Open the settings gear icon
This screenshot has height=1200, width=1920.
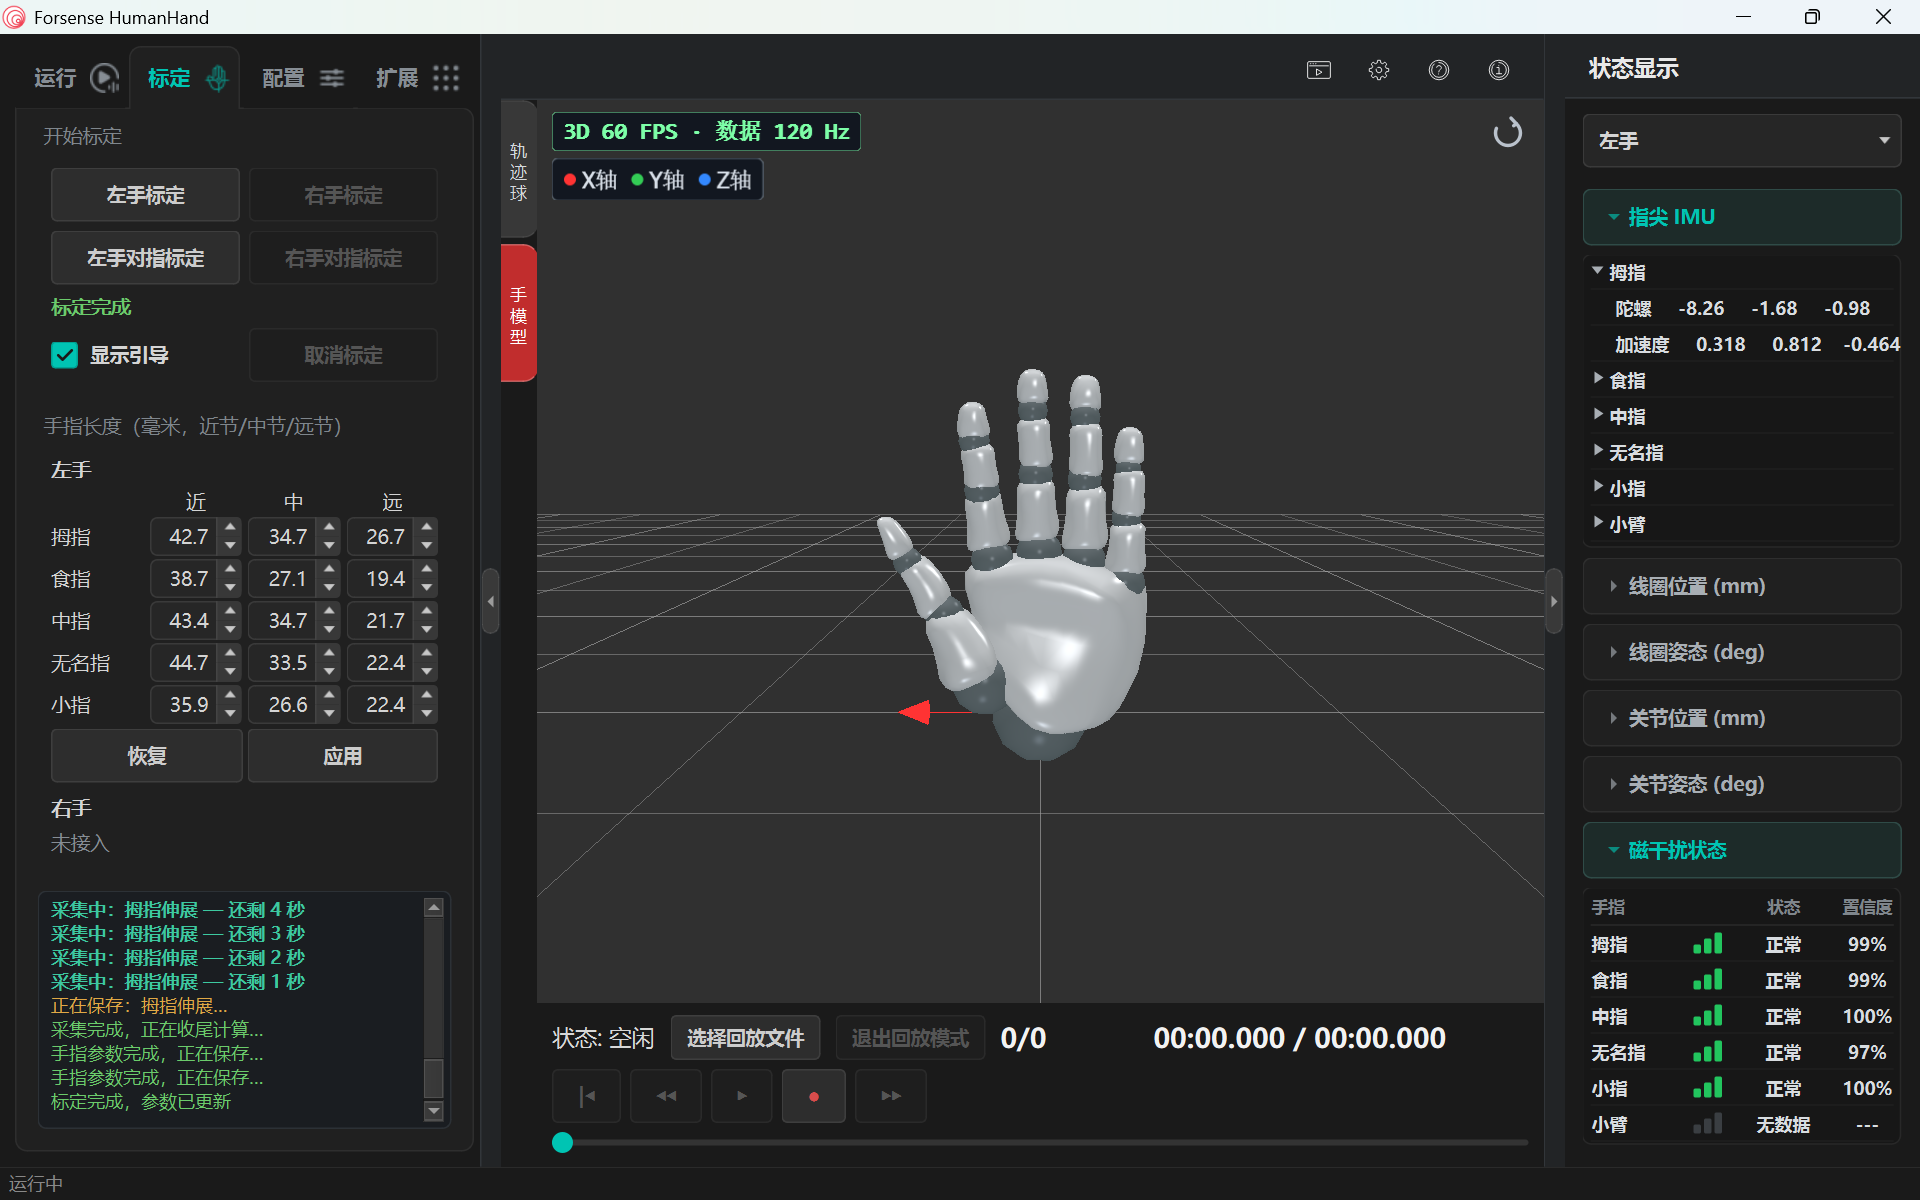pyautogui.click(x=1379, y=70)
